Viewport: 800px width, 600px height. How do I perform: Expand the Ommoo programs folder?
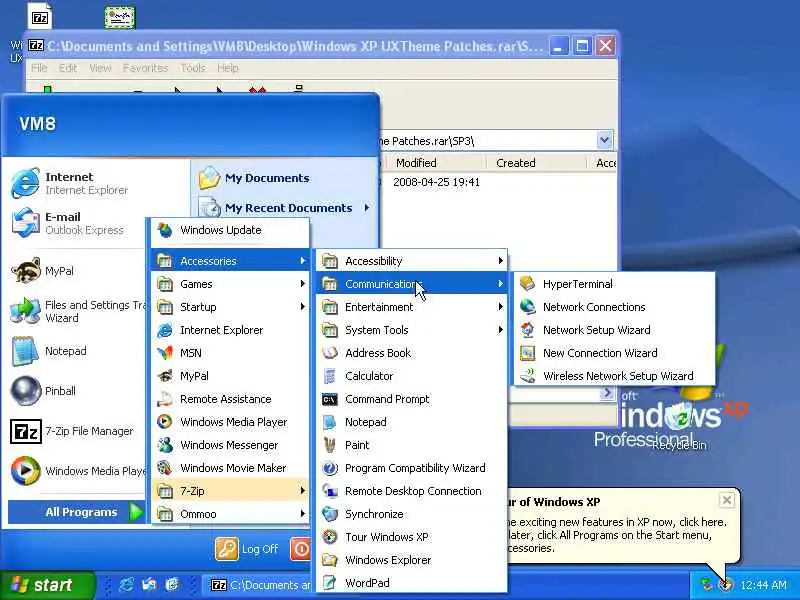pyautogui.click(x=231, y=514)
